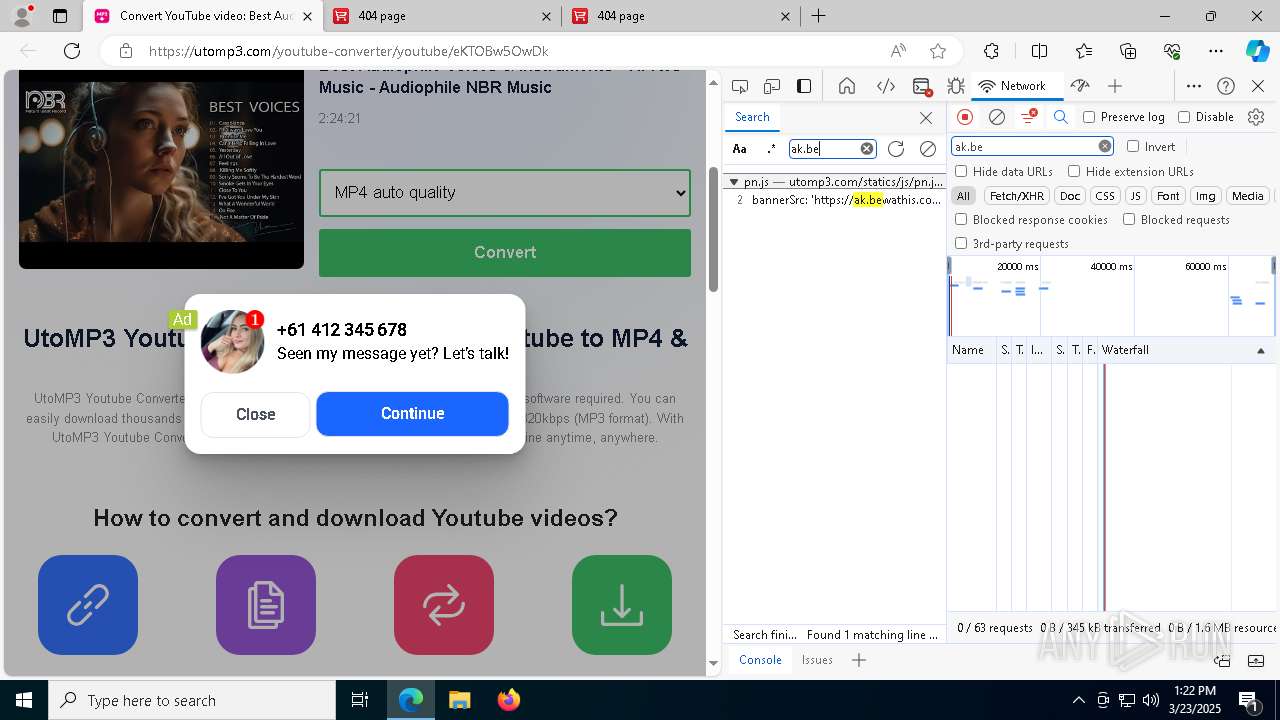The image size is (1280, 720).
Task: Check Blocked response cookies
Action: [961, 220]
